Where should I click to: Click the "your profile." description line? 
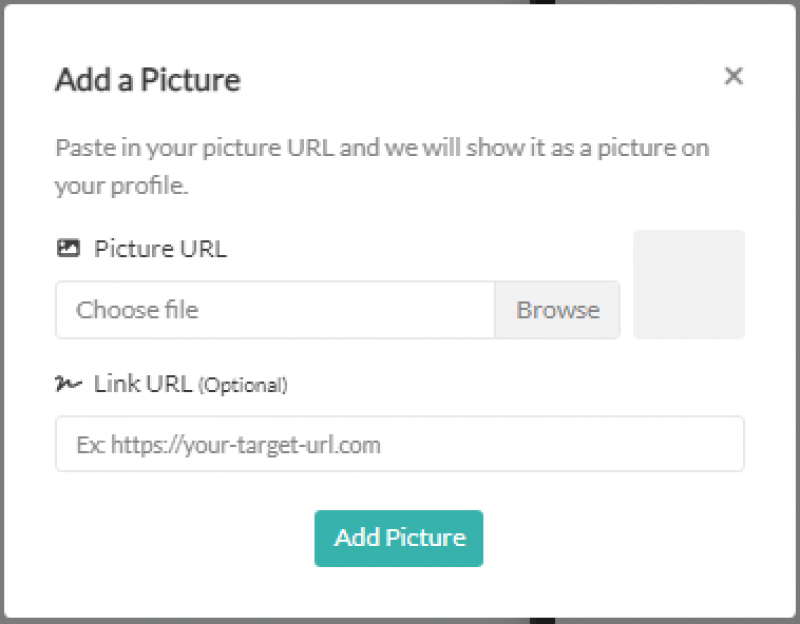pos(122,186)
